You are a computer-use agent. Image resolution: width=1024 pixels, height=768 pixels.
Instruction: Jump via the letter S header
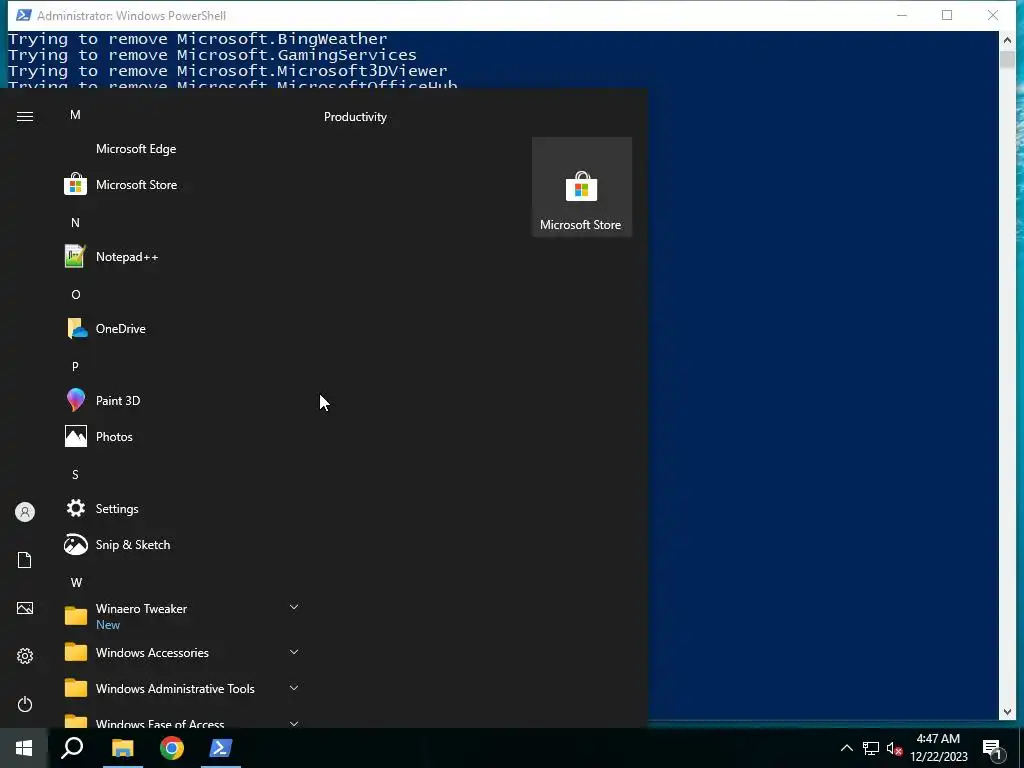pyautogui.click(x=75, y=475)
